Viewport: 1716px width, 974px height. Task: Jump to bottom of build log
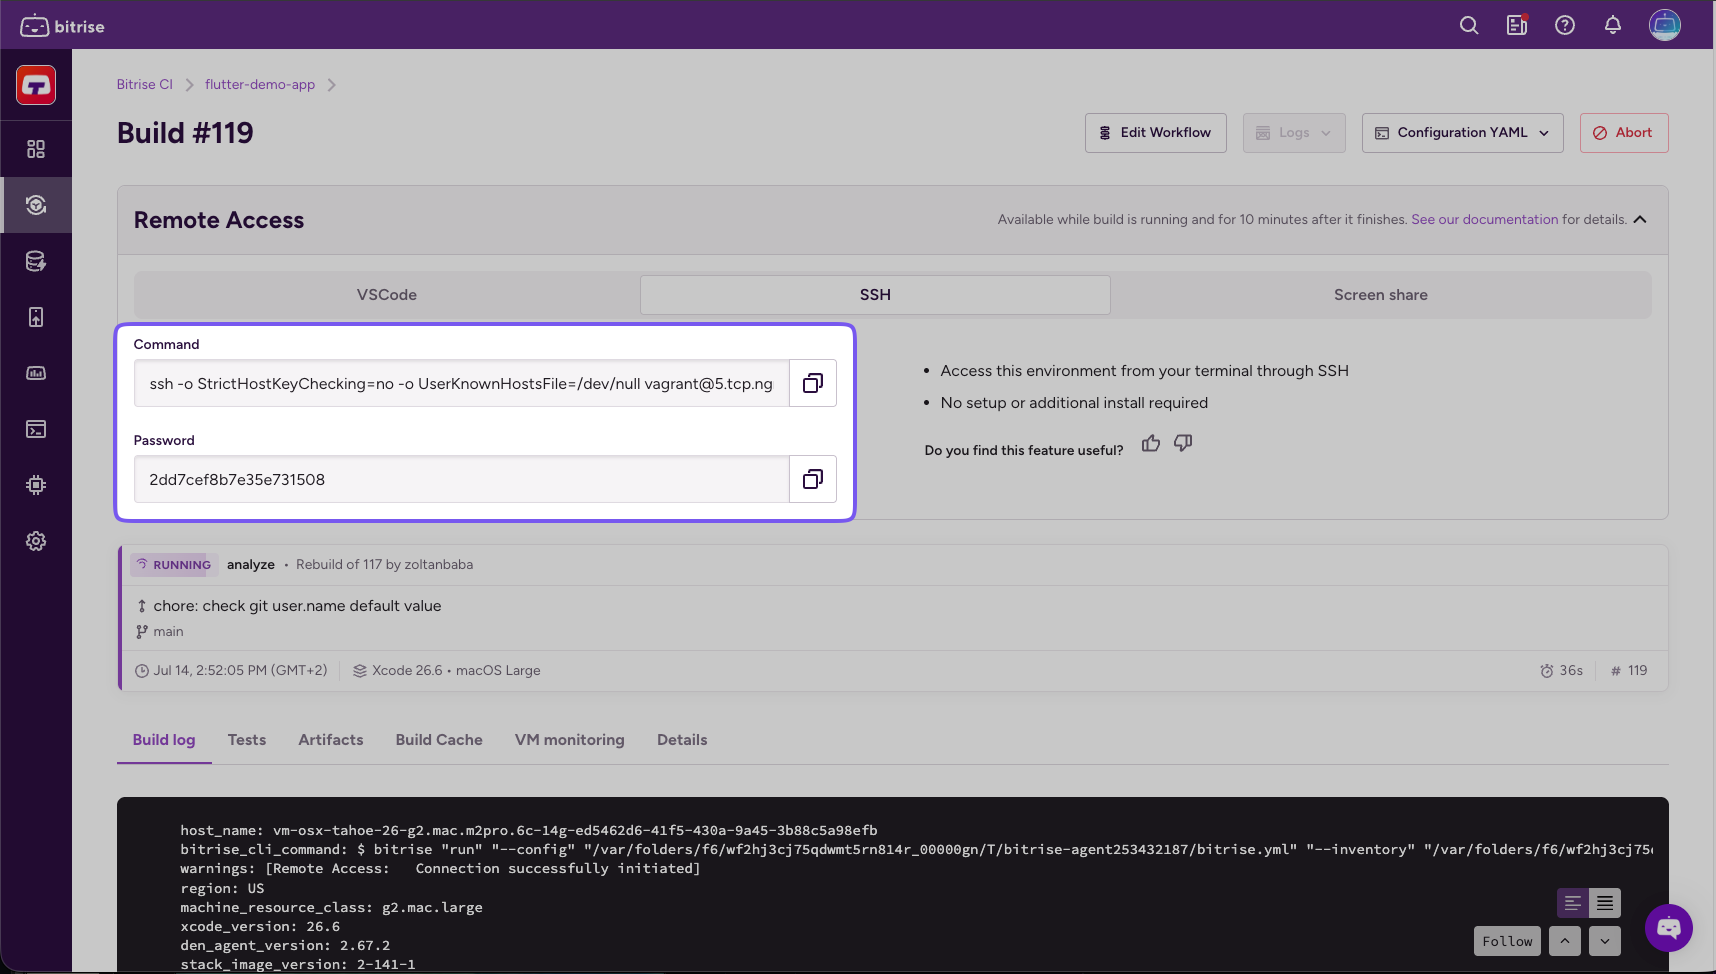(1605, 941)
